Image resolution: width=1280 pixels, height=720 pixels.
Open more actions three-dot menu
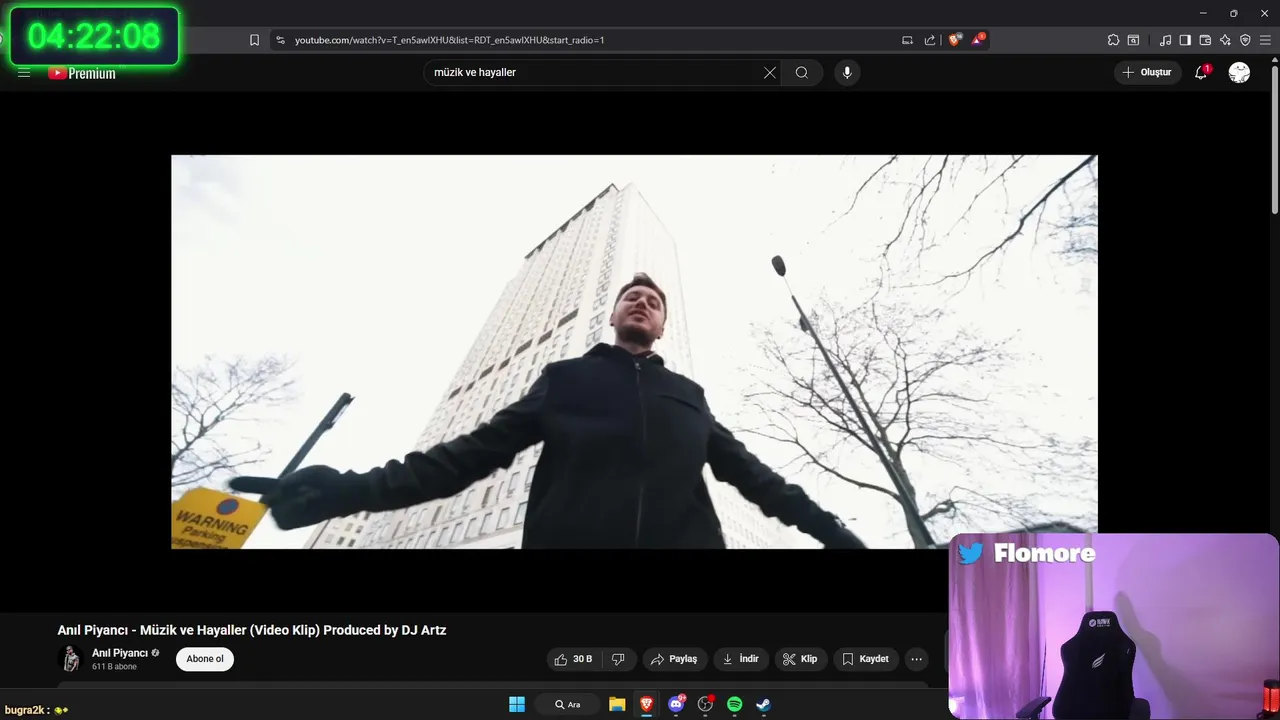click(x=916, y=659)
